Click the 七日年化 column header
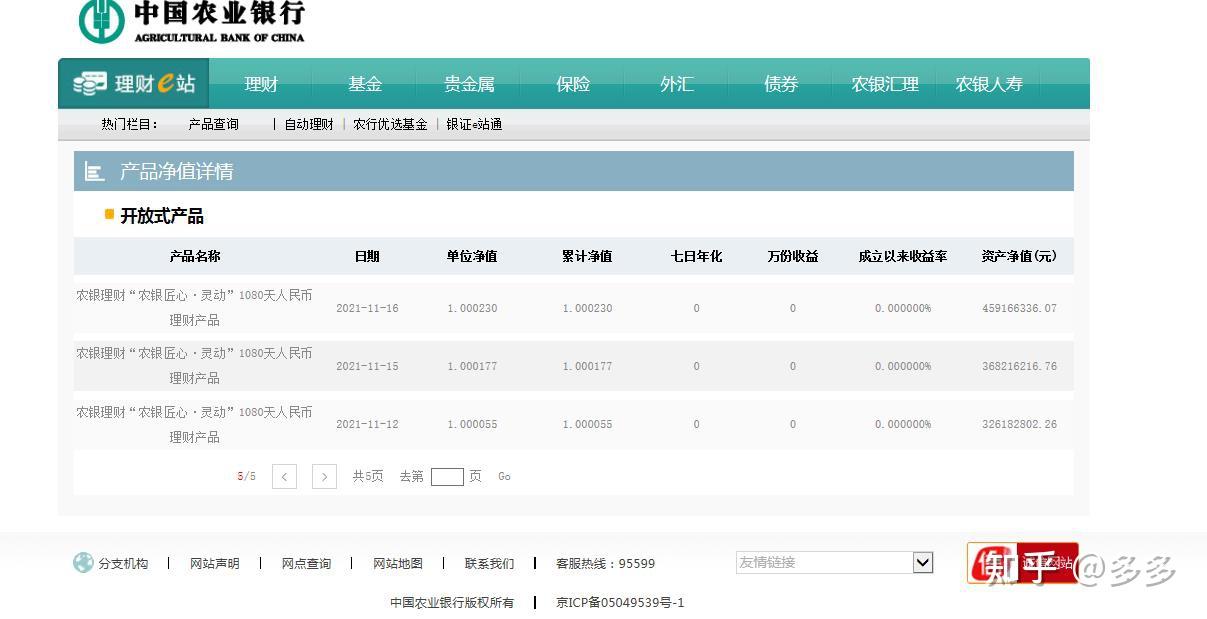1207x619 pixels. [696, 256]
